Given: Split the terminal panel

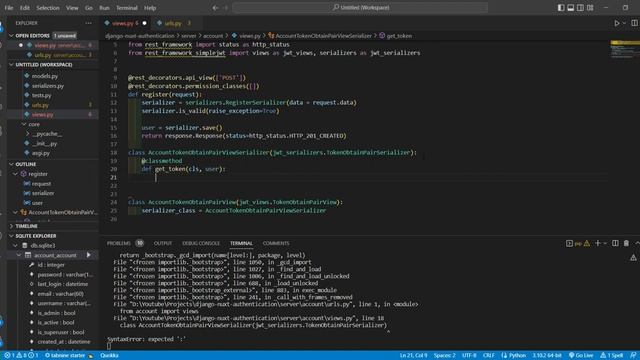Looking at the screenshot, I should point(615,243).
